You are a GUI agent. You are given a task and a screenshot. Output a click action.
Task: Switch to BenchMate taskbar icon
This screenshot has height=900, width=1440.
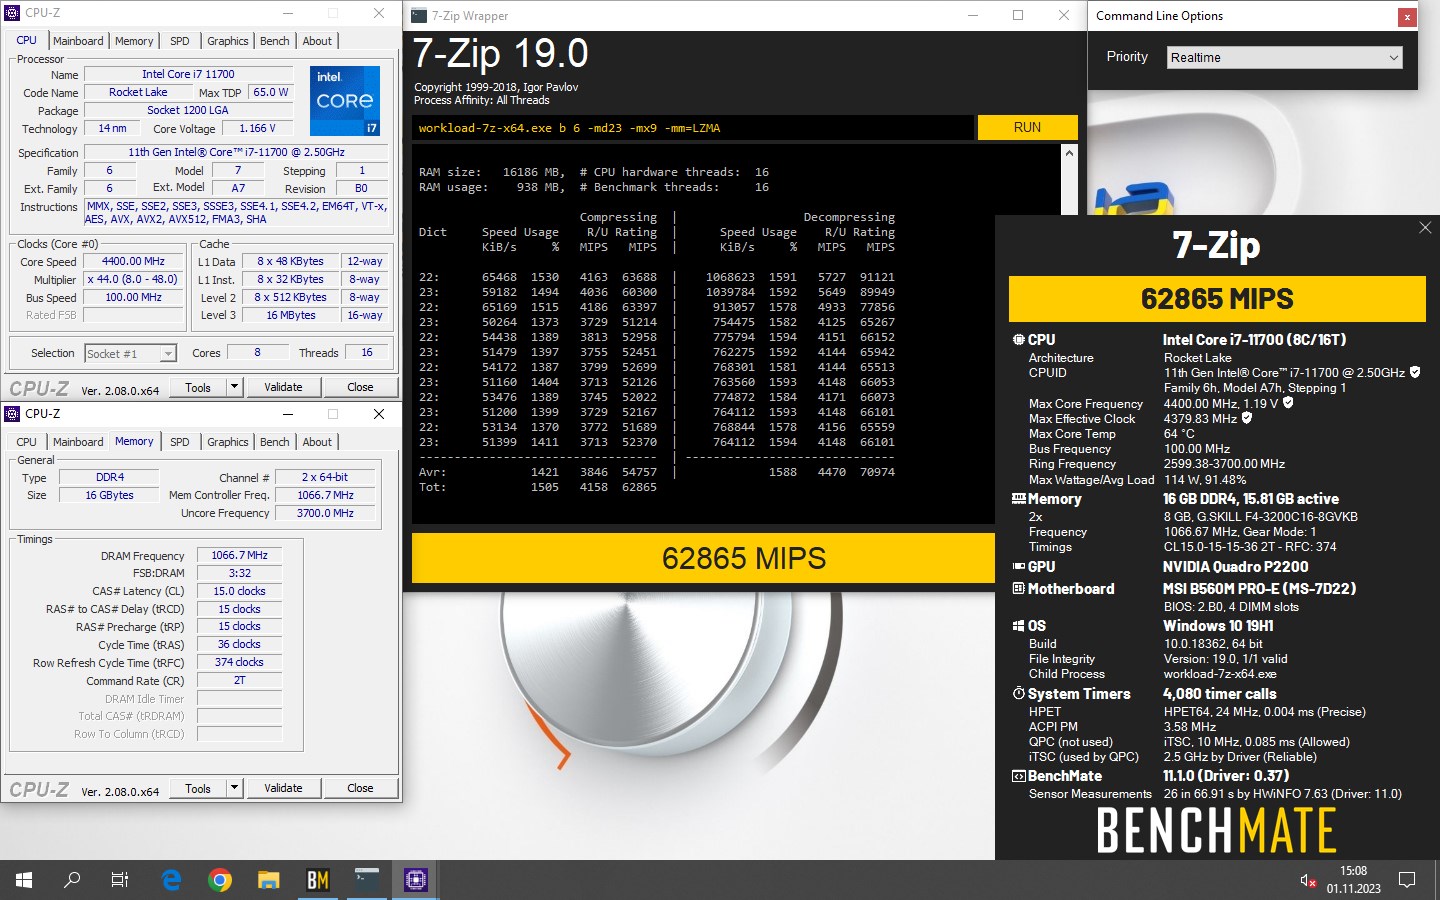click(x=318, y=880)
